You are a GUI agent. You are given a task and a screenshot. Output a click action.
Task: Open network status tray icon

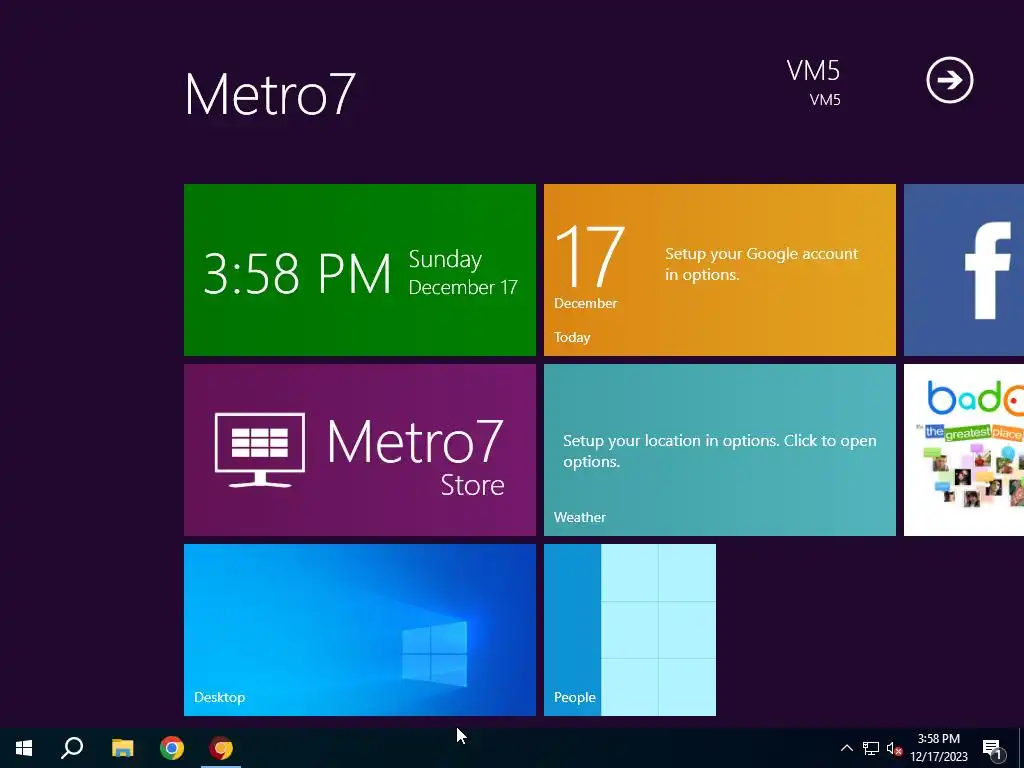tap(871, 748)
